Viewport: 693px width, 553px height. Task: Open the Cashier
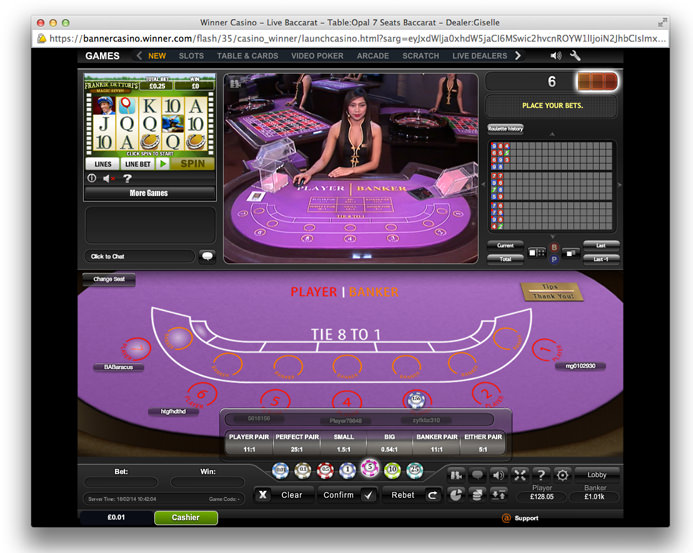tap(186, 518)
